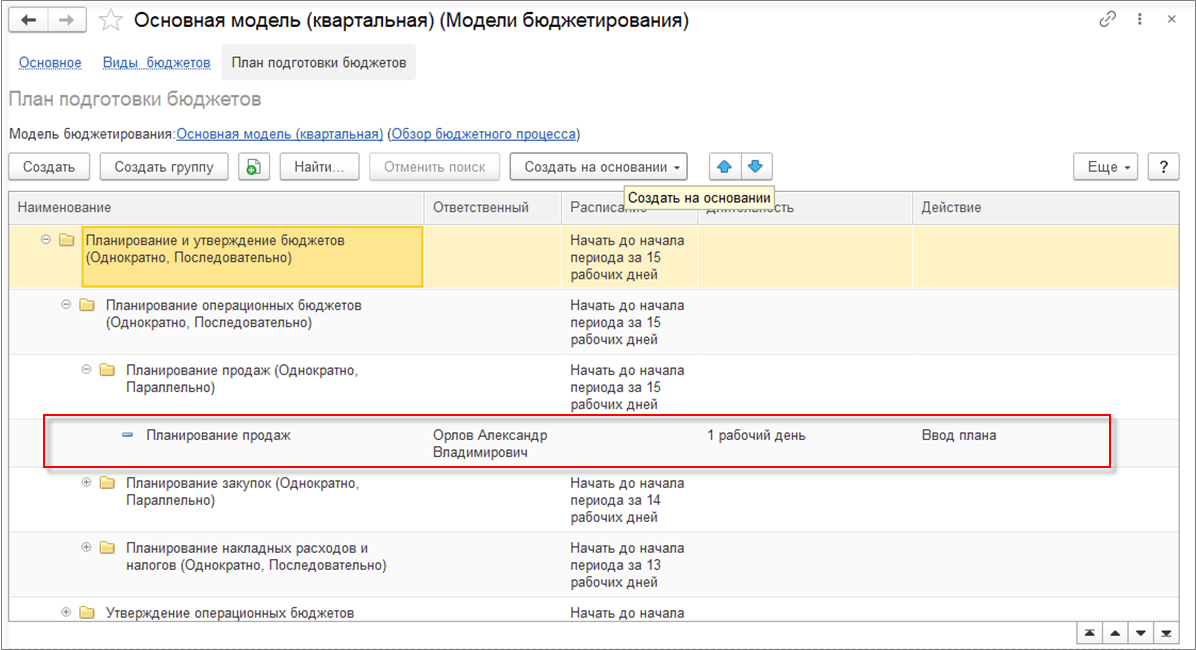Jump to the last row of the list
The width and height of the screenshot is (1196, 650).
(1165, 633)
